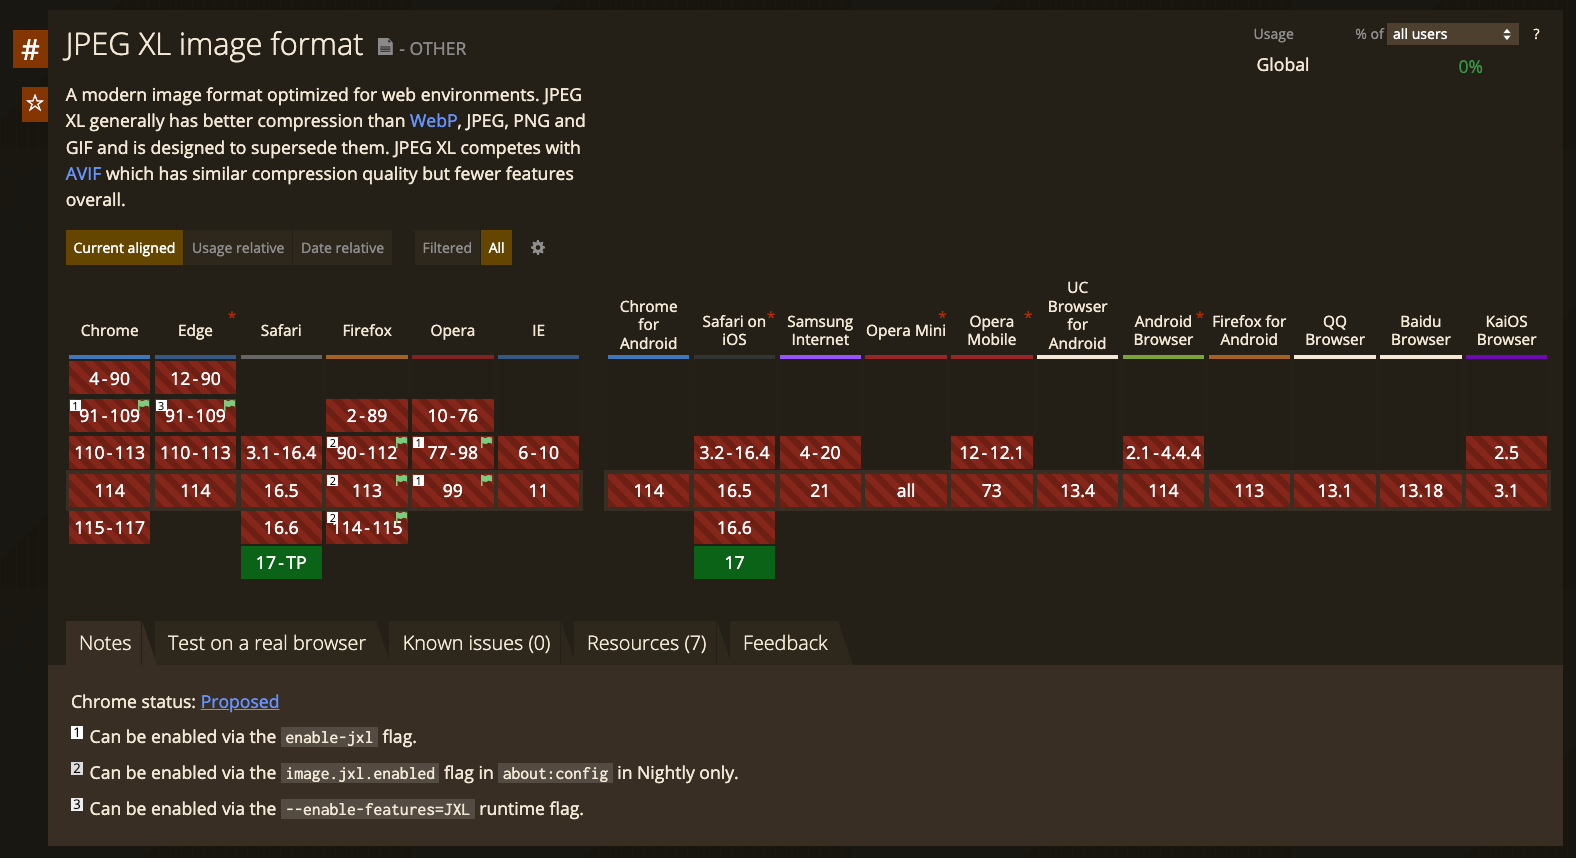Select the IE 11 cell
Screen dimensions: 1576x858
538,491
